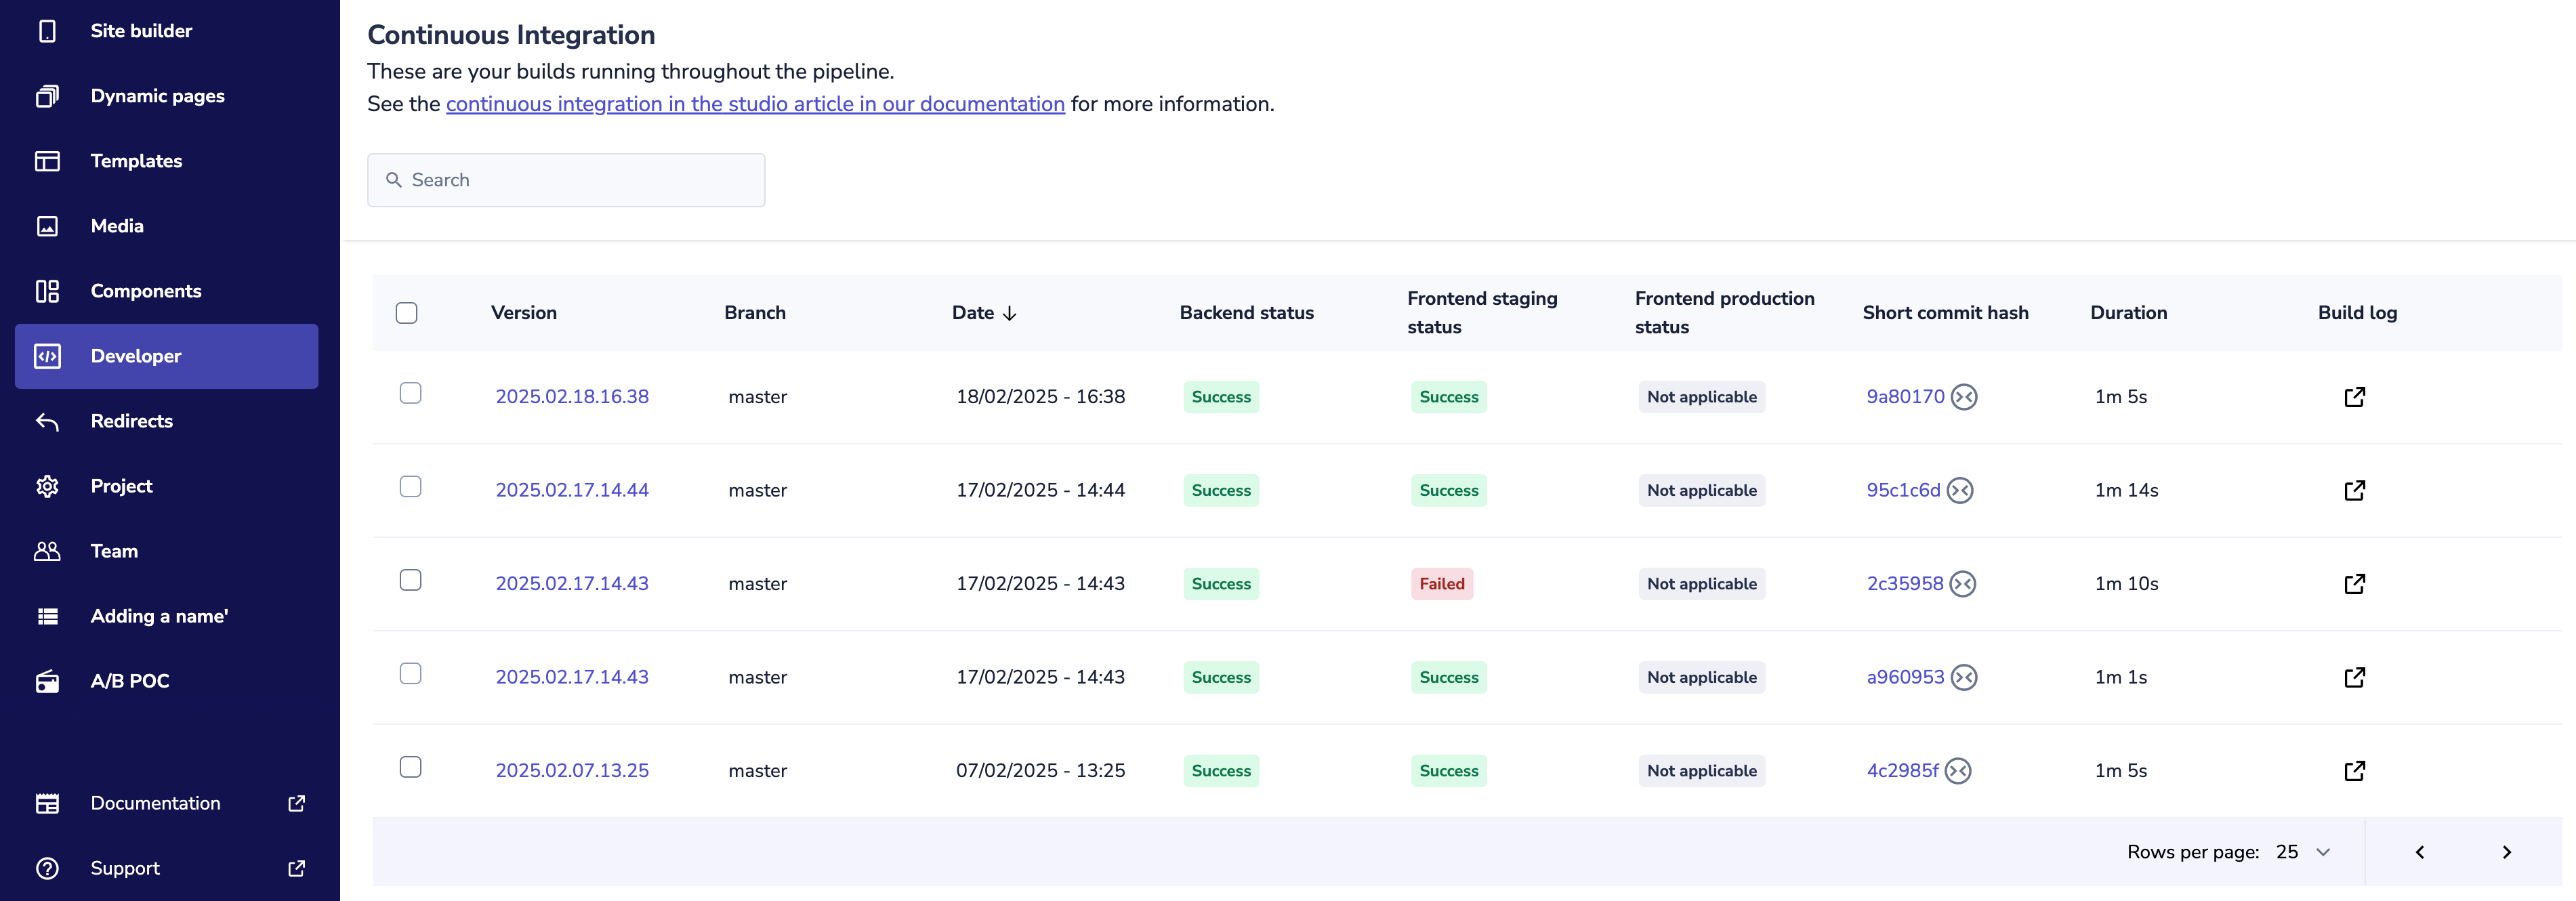Click commit icon beside hash 4c2985f
The height and width of the screenshot is (901, 2576).
click(x=1958, y=771)
